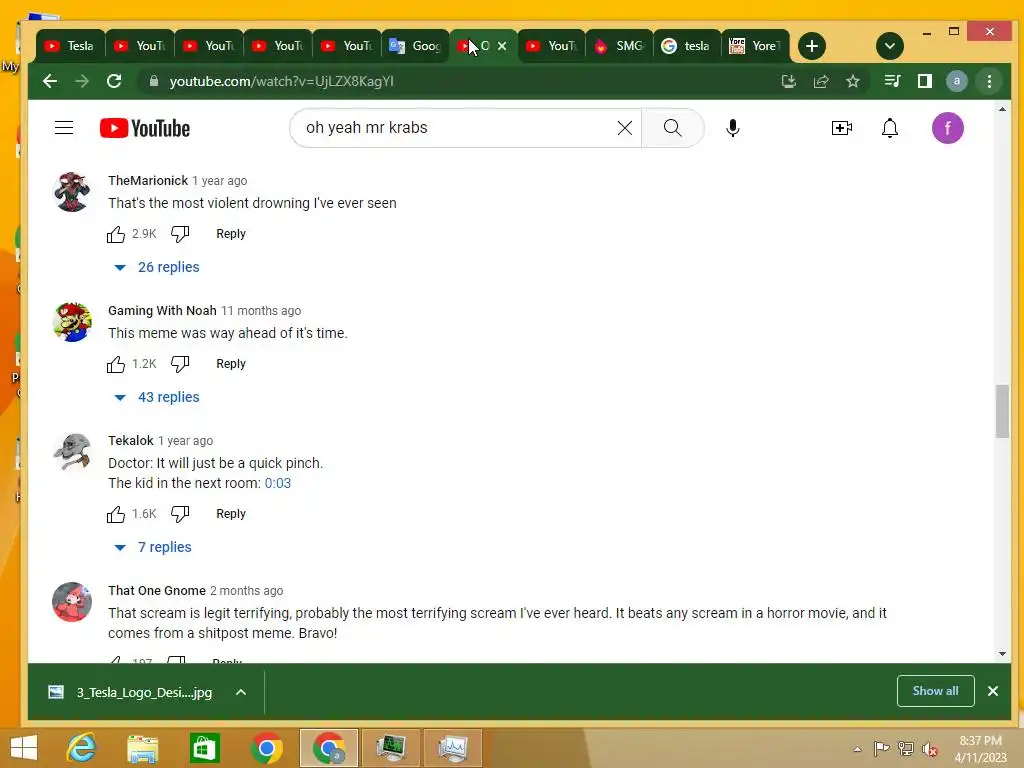Switch to the tesla Google search tab
Screen dimensions: 1024x768
click(x=686, y=46)
